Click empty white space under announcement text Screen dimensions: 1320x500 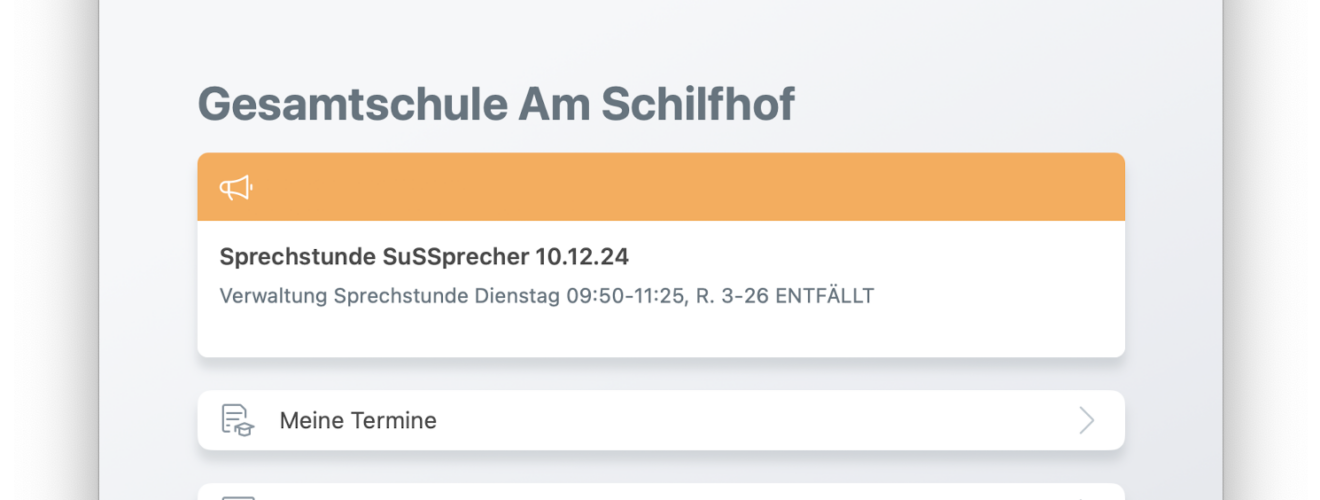(x=661, y=333)
